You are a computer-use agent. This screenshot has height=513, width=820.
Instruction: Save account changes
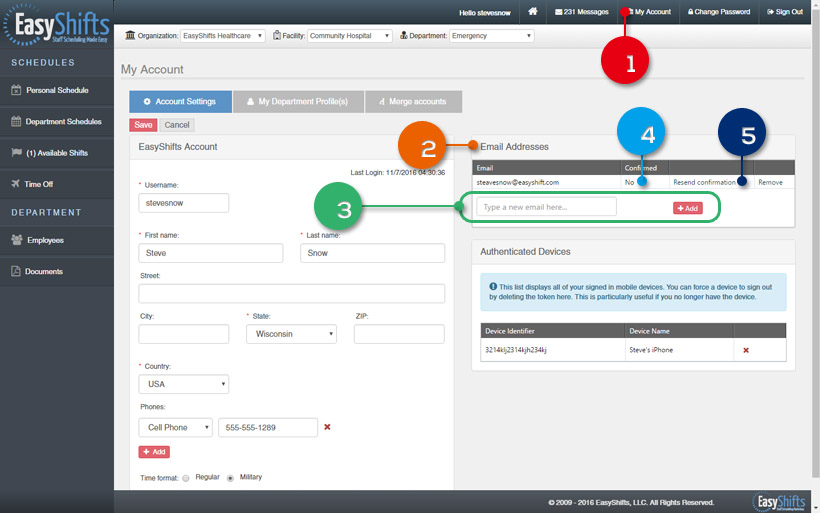pyautogui.click(x=143, y=125)
